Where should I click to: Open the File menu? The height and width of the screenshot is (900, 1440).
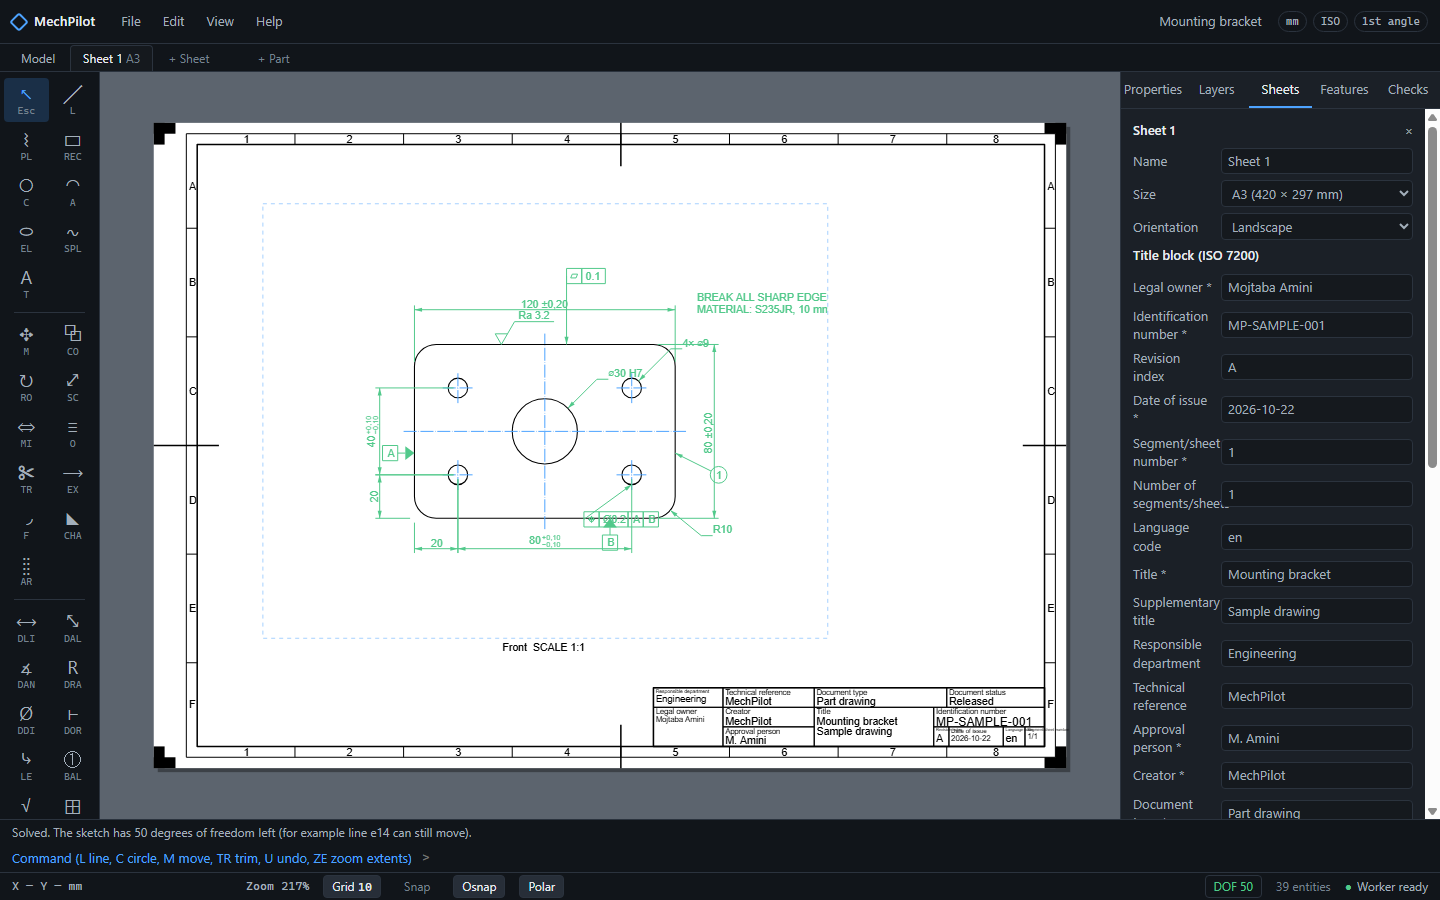click(x=131, y=21)
